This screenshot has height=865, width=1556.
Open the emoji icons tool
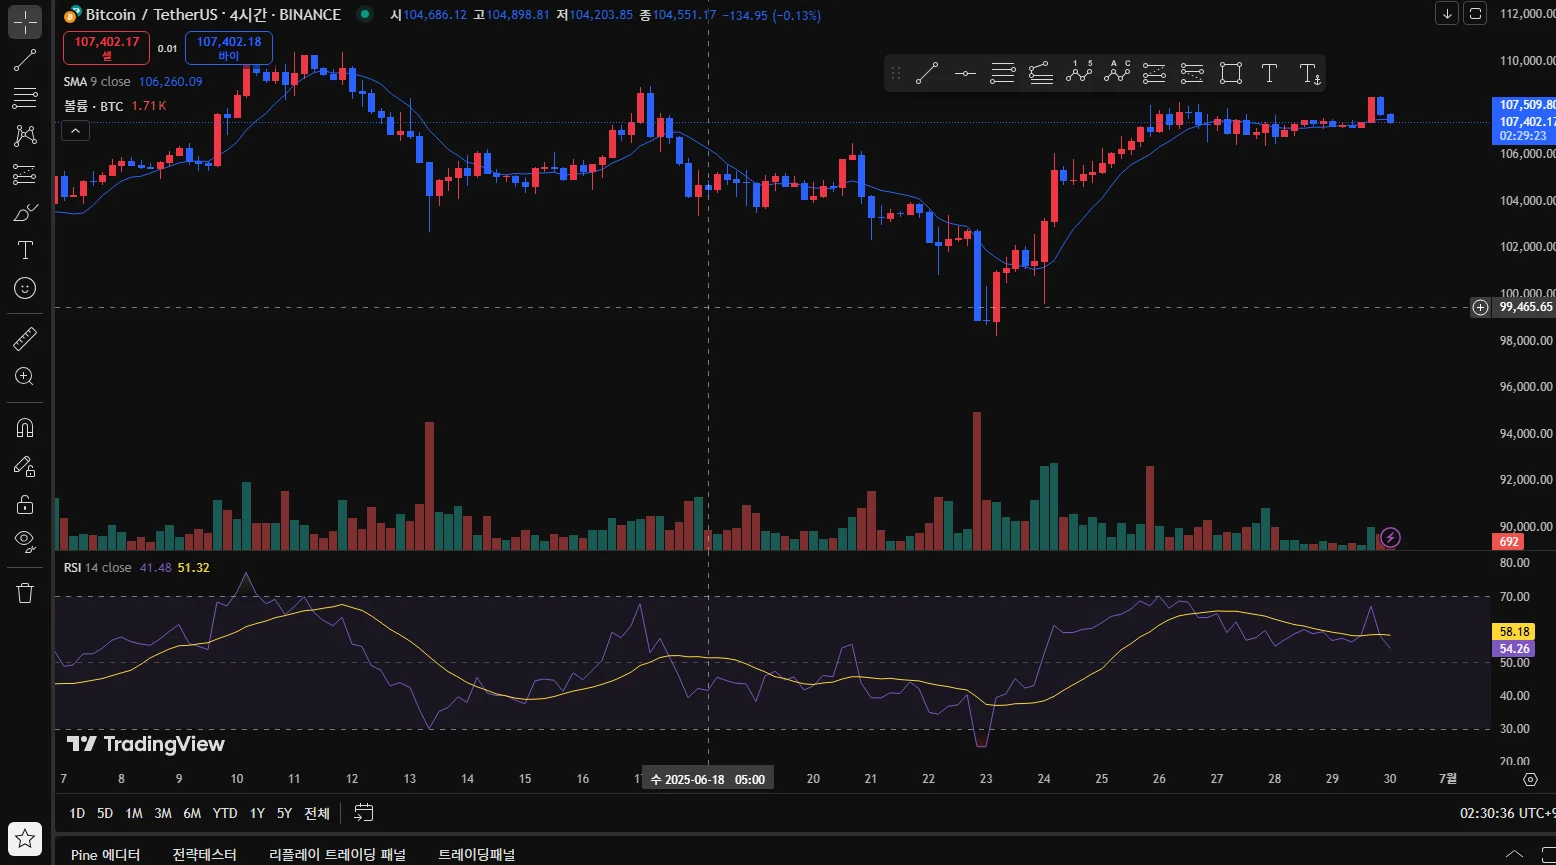25,288
